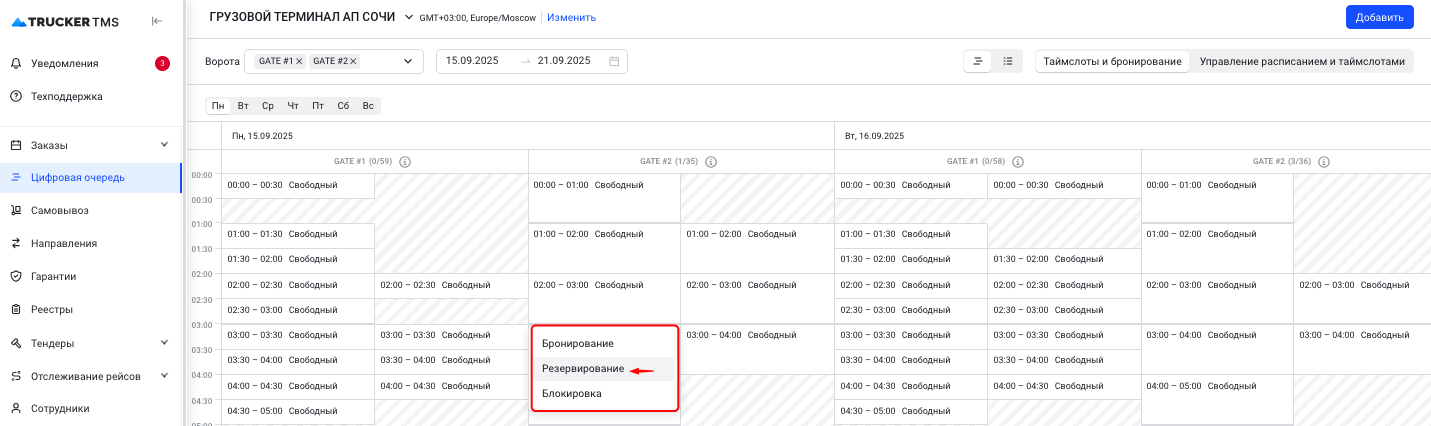Click the start date field 15.09.2025
Viewport: 1431px width, 426px height.
click(x=472, y=61)
